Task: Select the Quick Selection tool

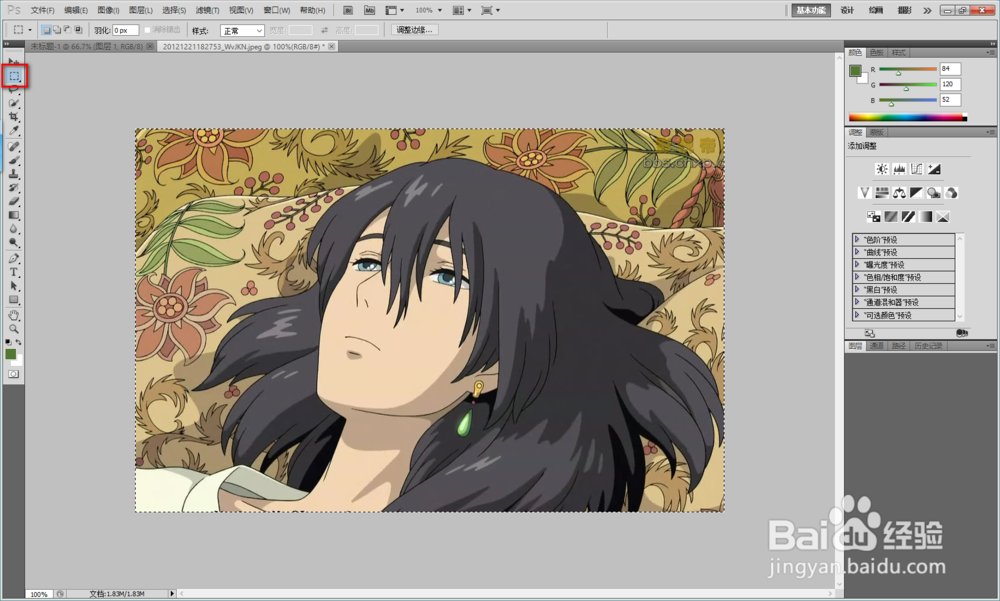Action: [13, 103]
